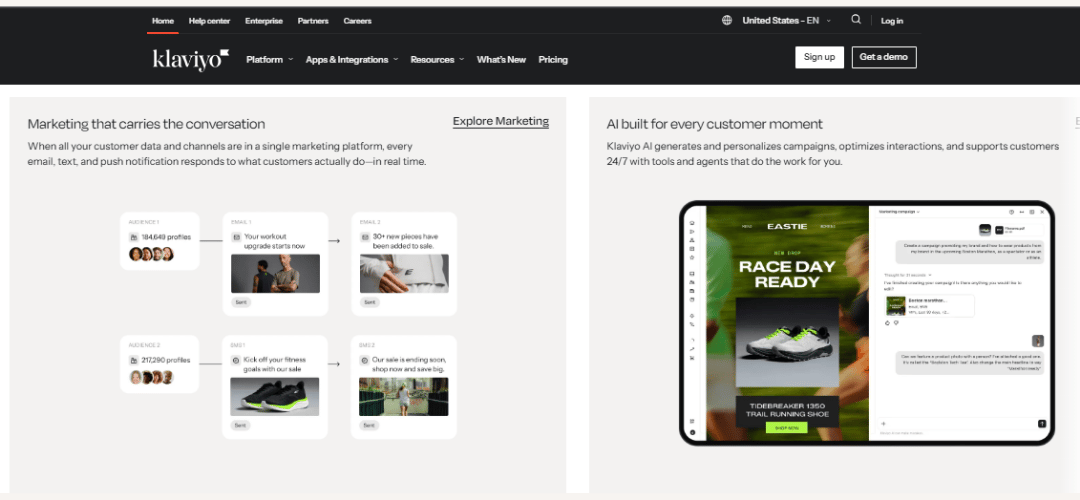Click profiles icon beside 184,649 profiles
Viewport: 1080px width, 500px height.
(134, 237)
